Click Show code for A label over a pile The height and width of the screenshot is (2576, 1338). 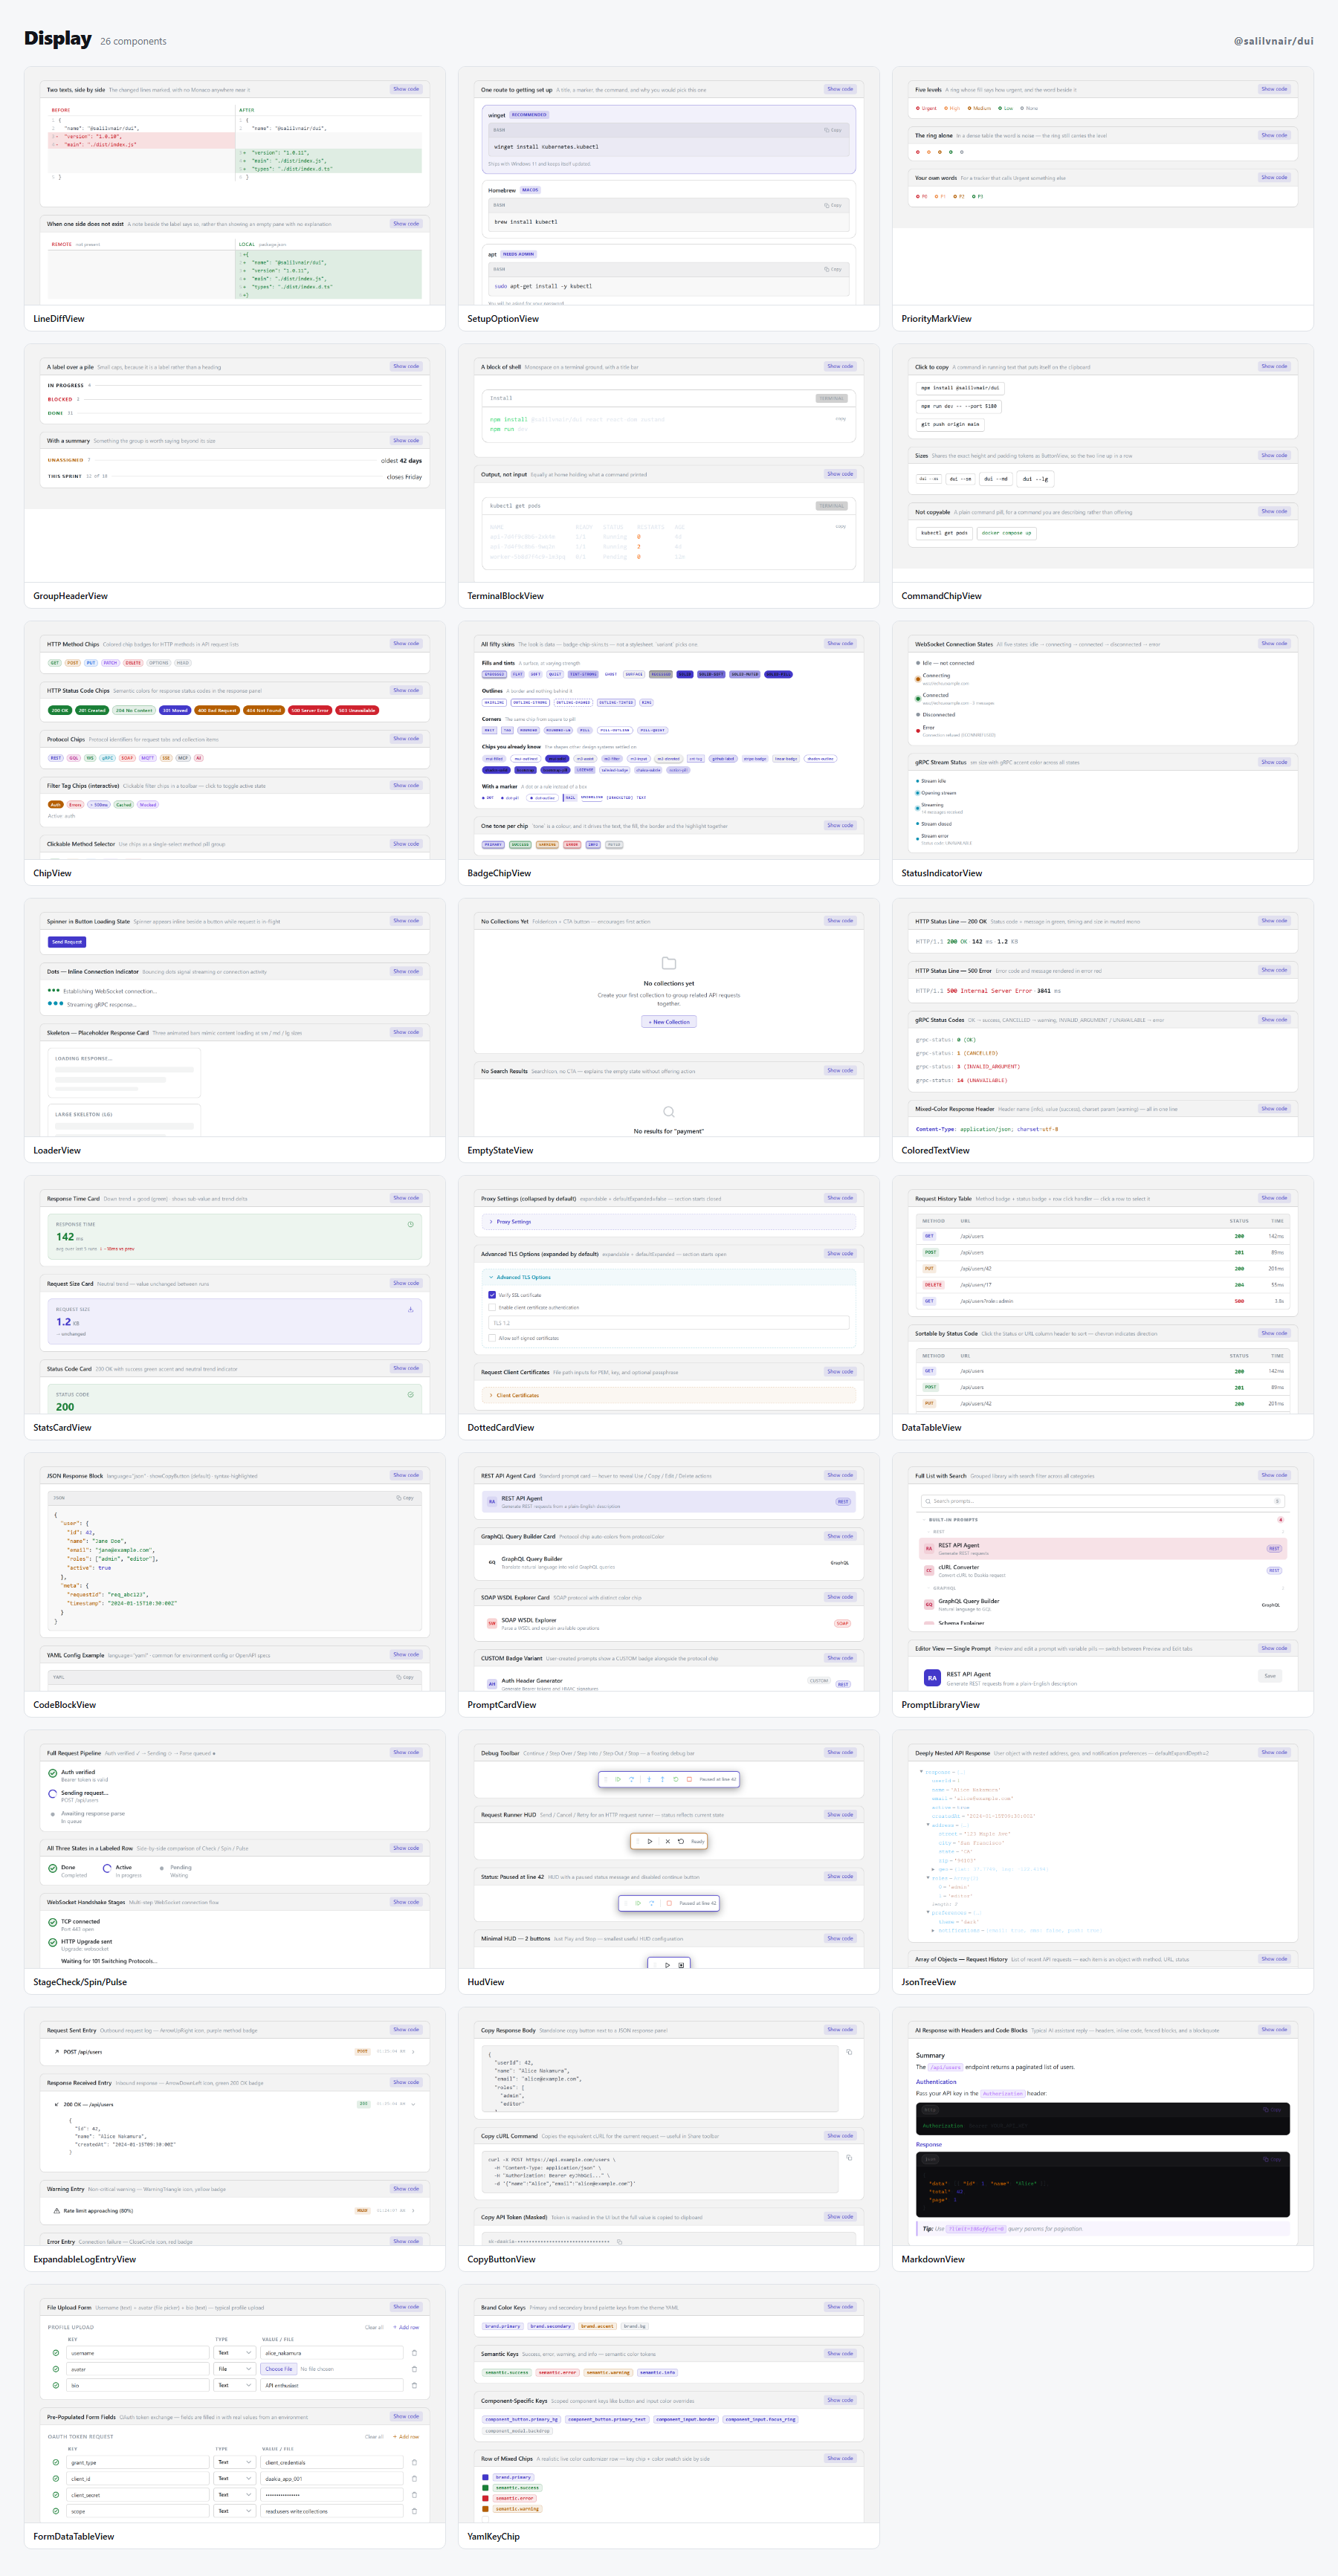tap(406, 366)
